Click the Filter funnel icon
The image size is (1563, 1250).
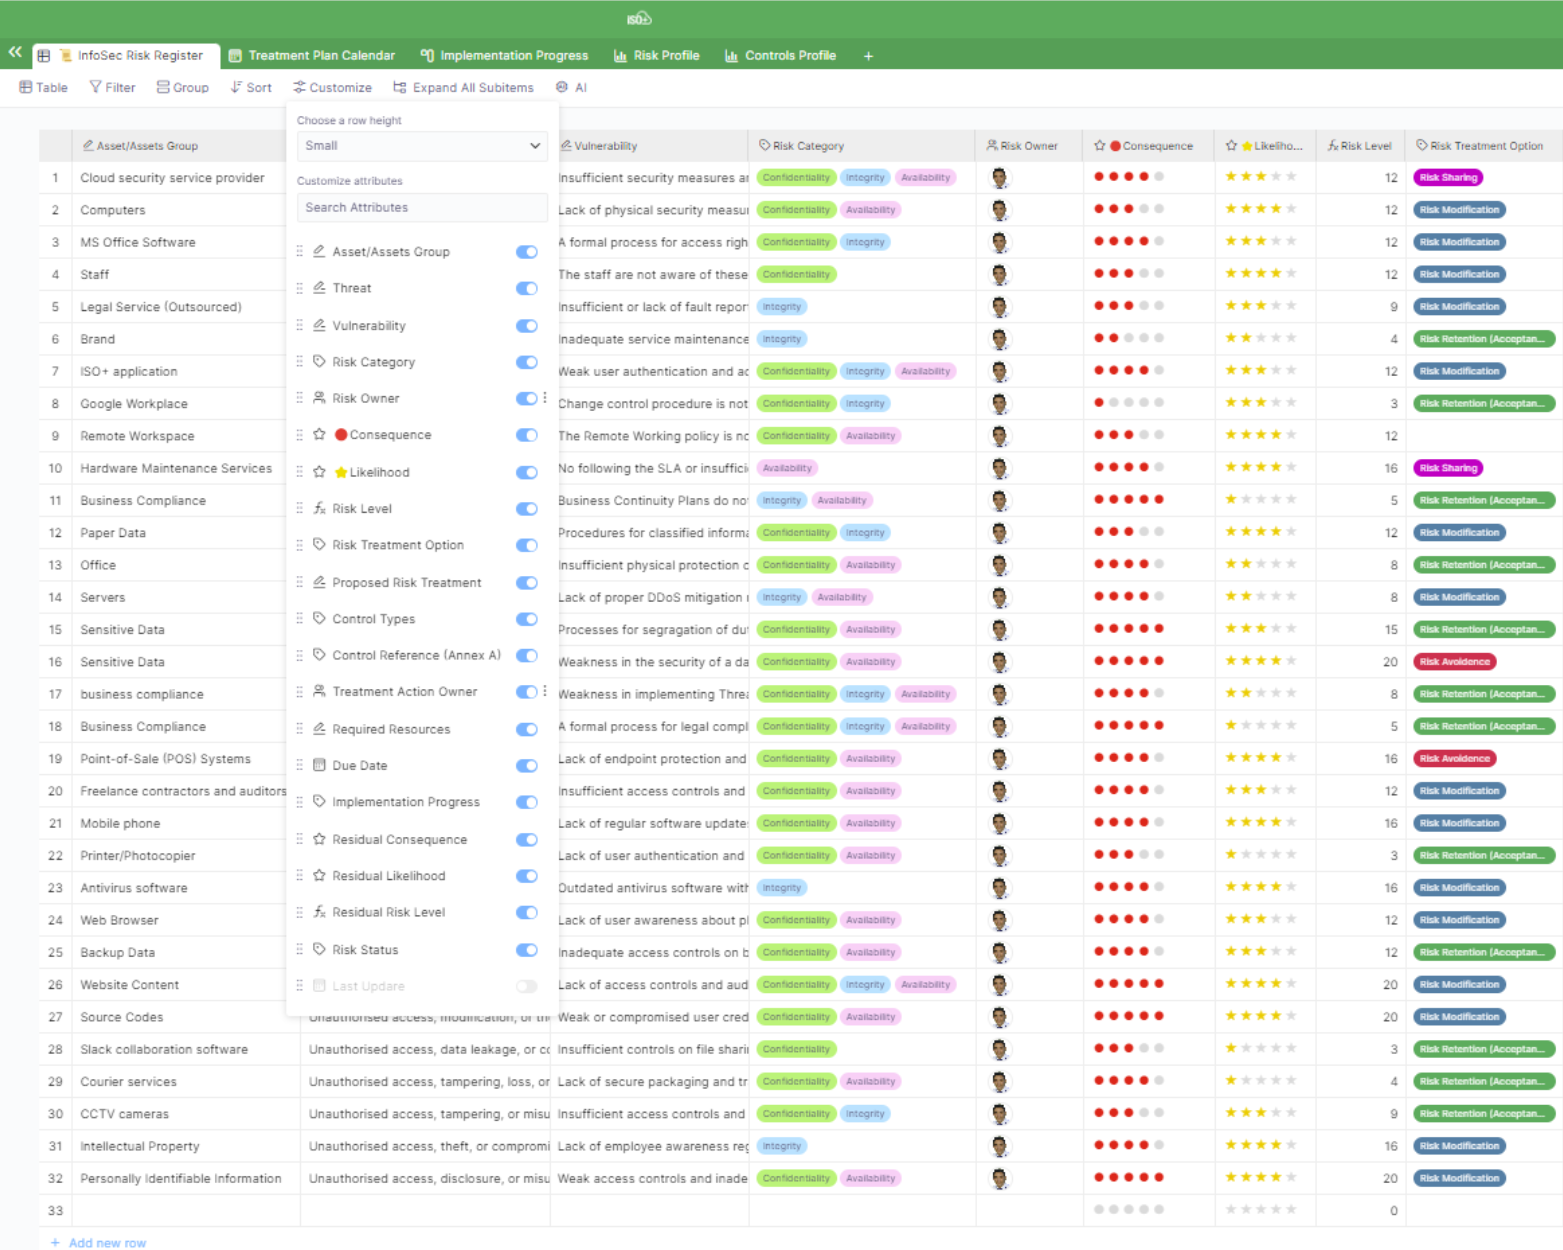click(x=96, y=87)
